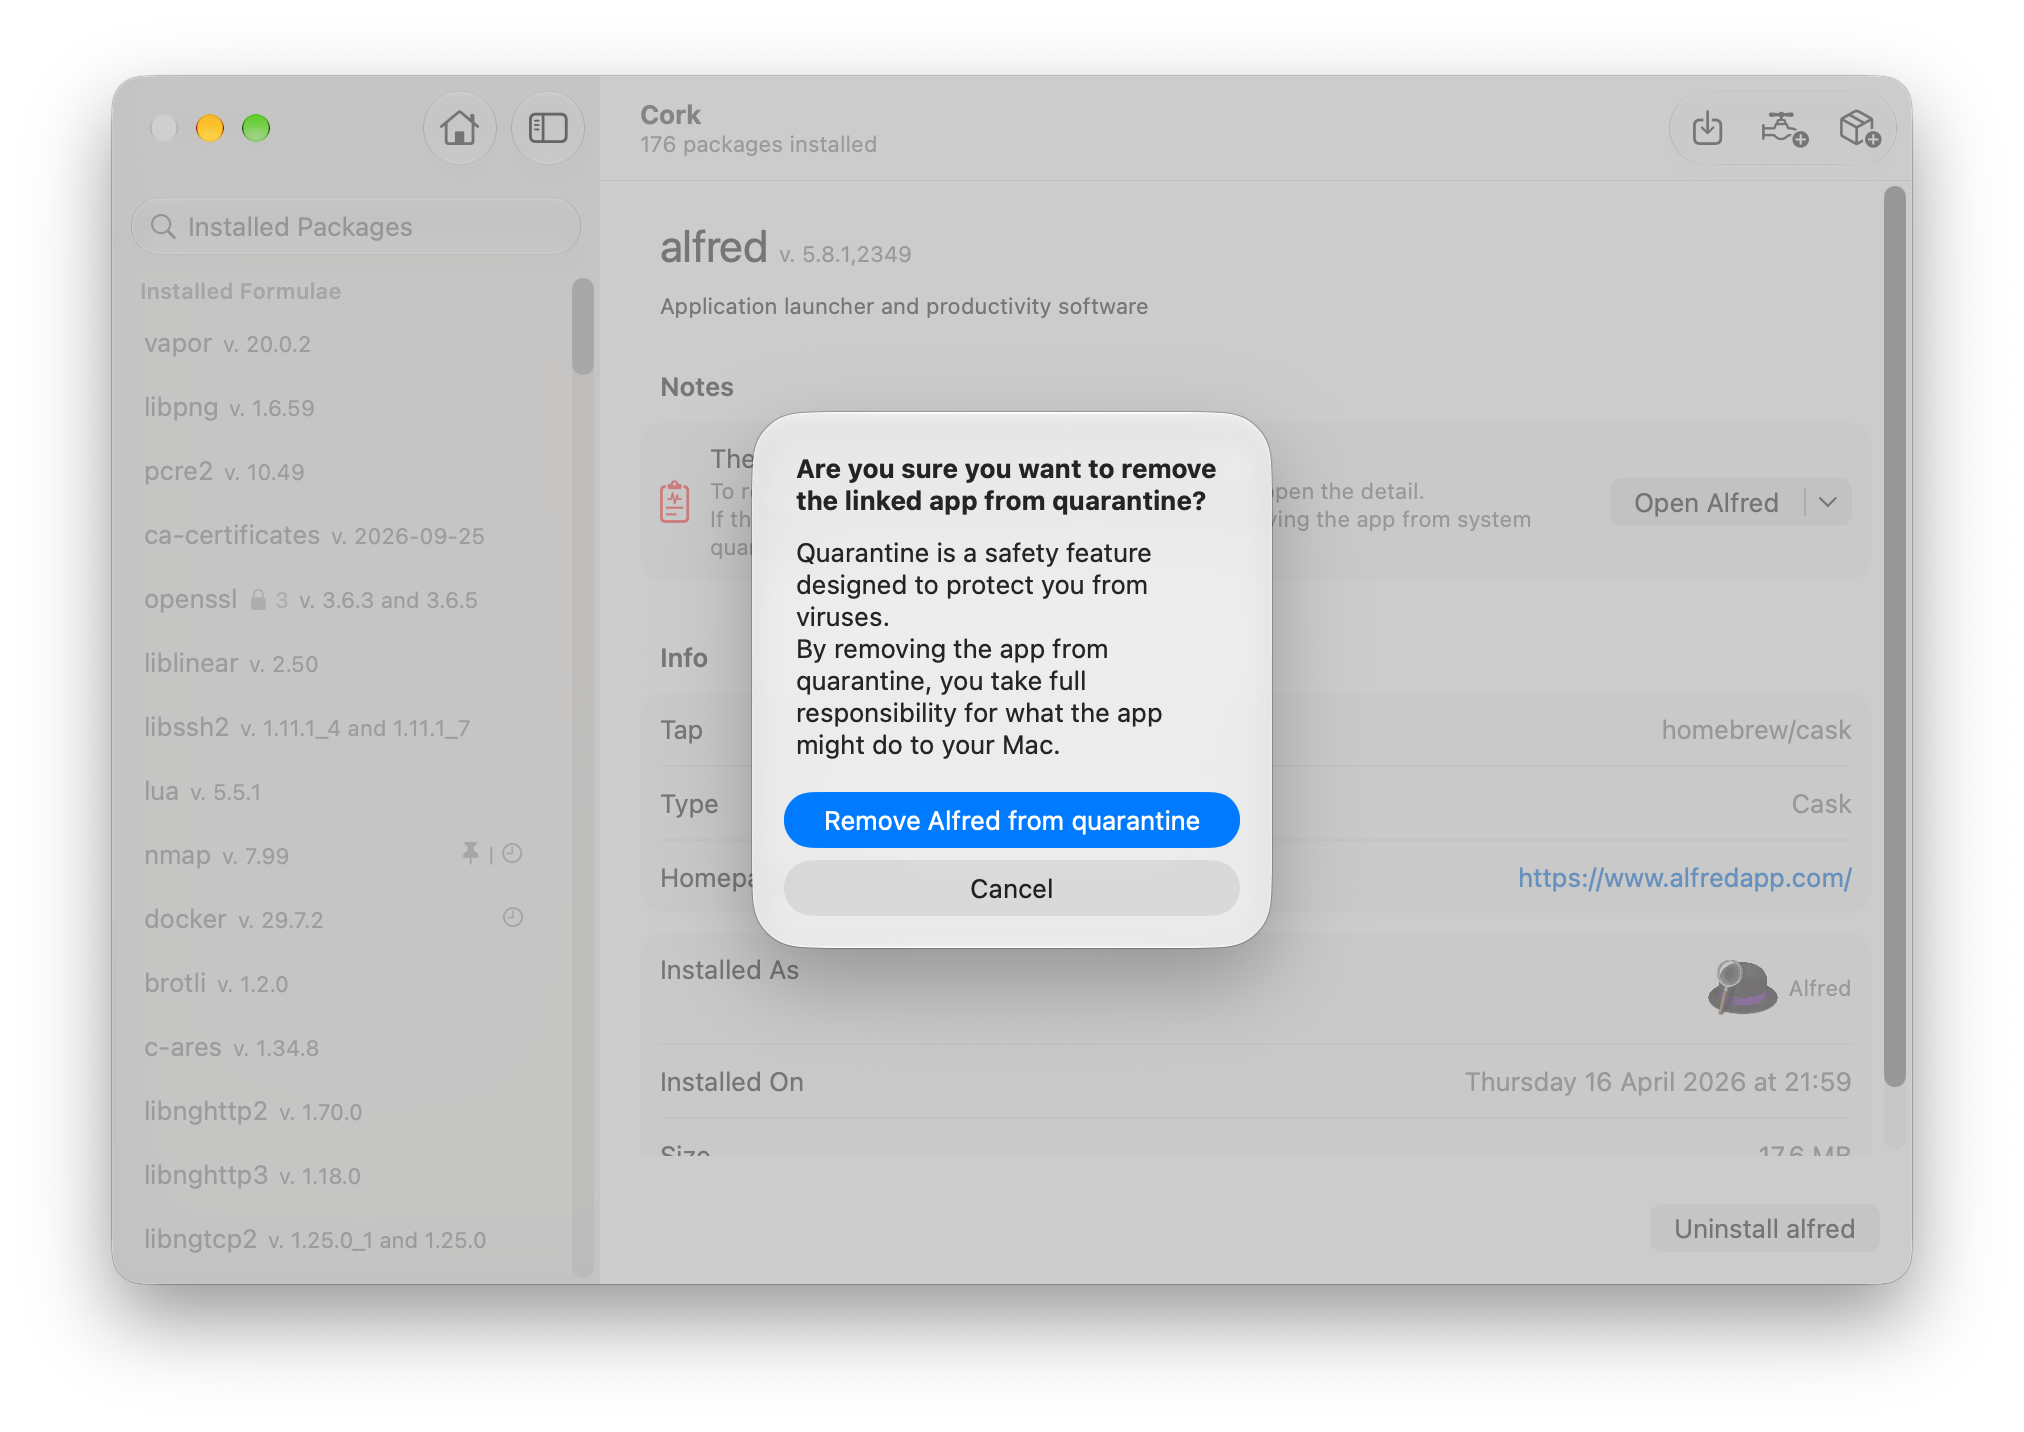Image resolution: width=2024 pixels, height=1432 pixels.
Task: Click the install package box icon
Action: (x=1859, y=129)
